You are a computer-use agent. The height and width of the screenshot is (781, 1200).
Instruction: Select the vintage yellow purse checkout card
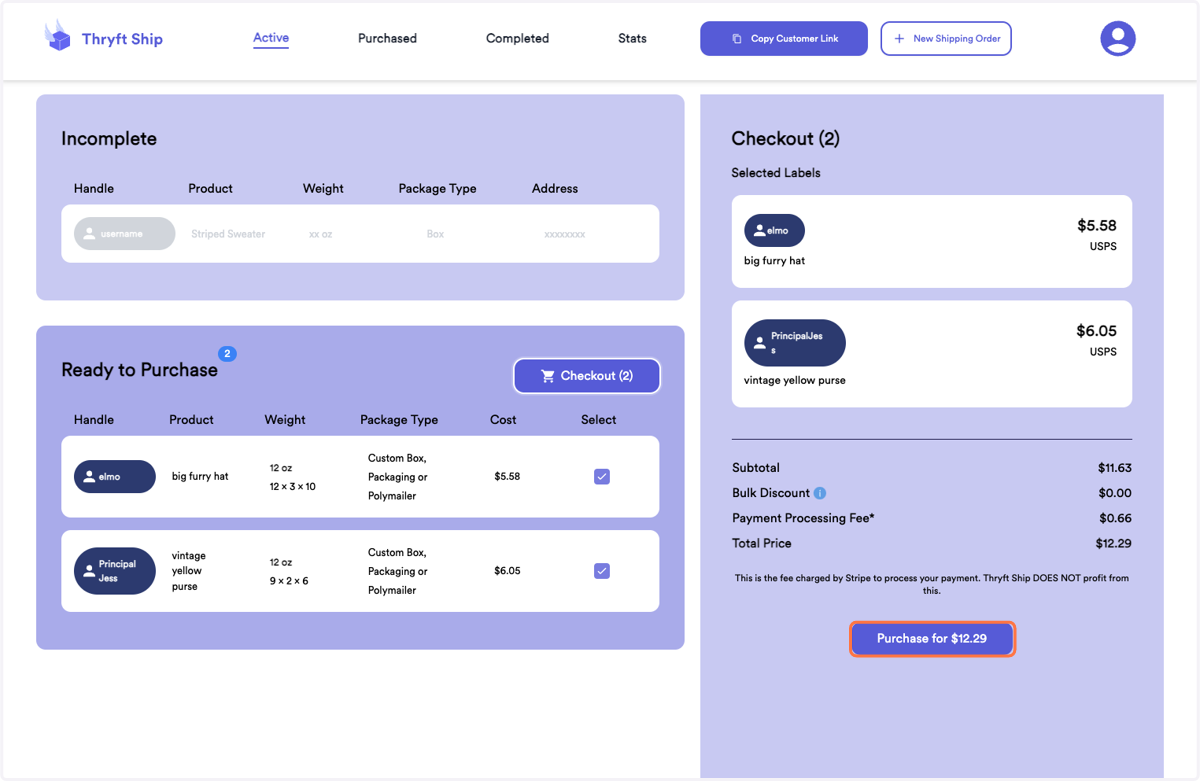[932, 354]
